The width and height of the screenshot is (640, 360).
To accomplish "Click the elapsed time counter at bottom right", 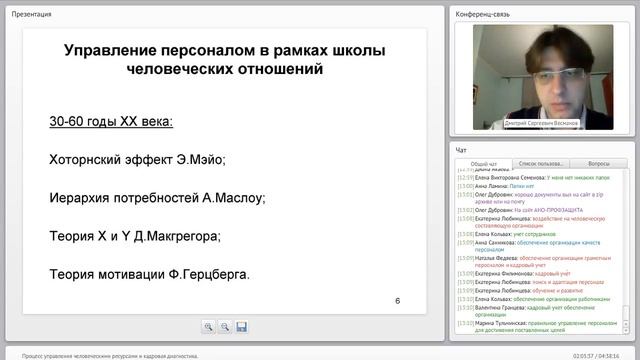I will click(596, 356).
